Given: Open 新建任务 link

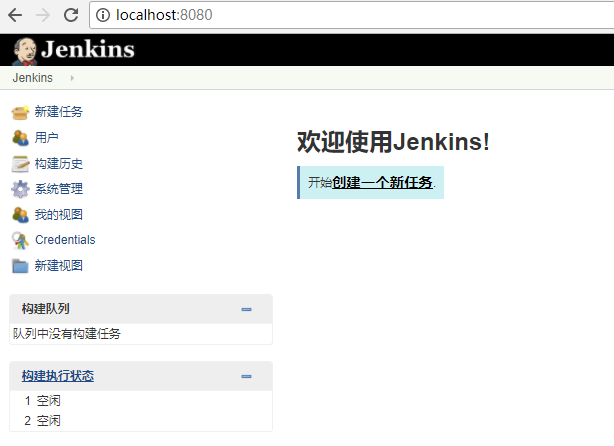Looking at the screenshot, I should pos(59,112).
